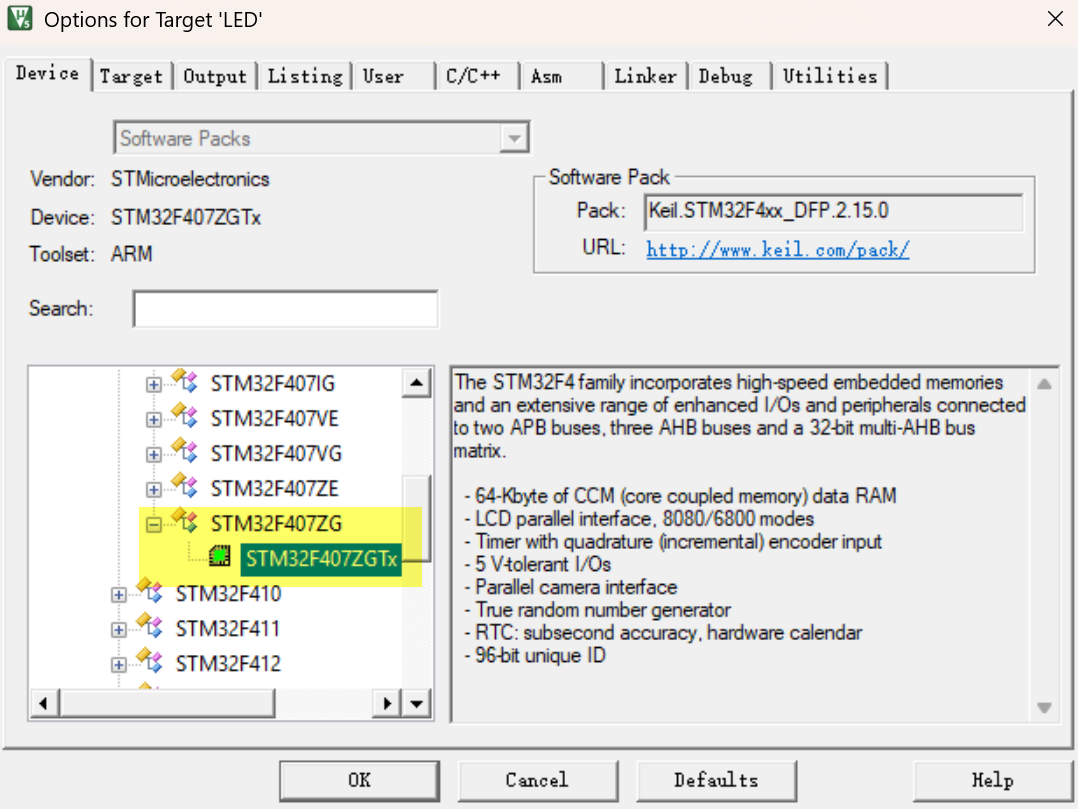Click the Defaults button
Screen dimensions: 1078x809
[x=716, y=780]
